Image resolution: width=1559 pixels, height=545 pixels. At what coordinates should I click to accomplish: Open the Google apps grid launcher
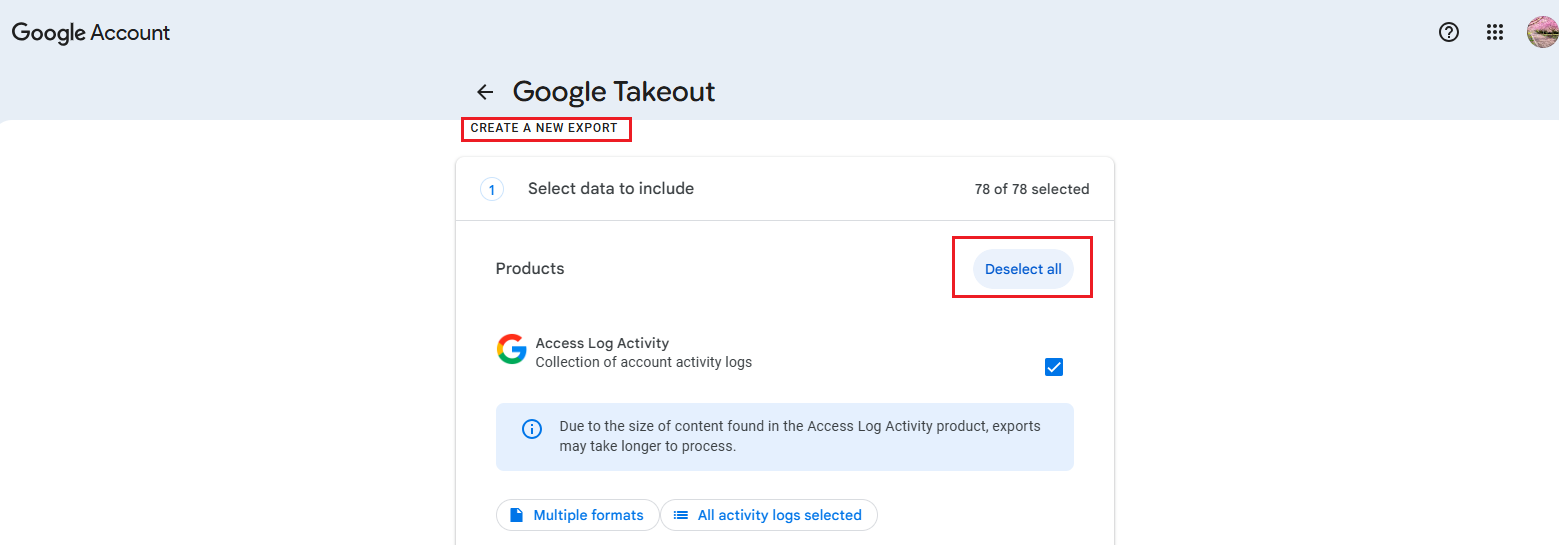[x=1495, y=32]
